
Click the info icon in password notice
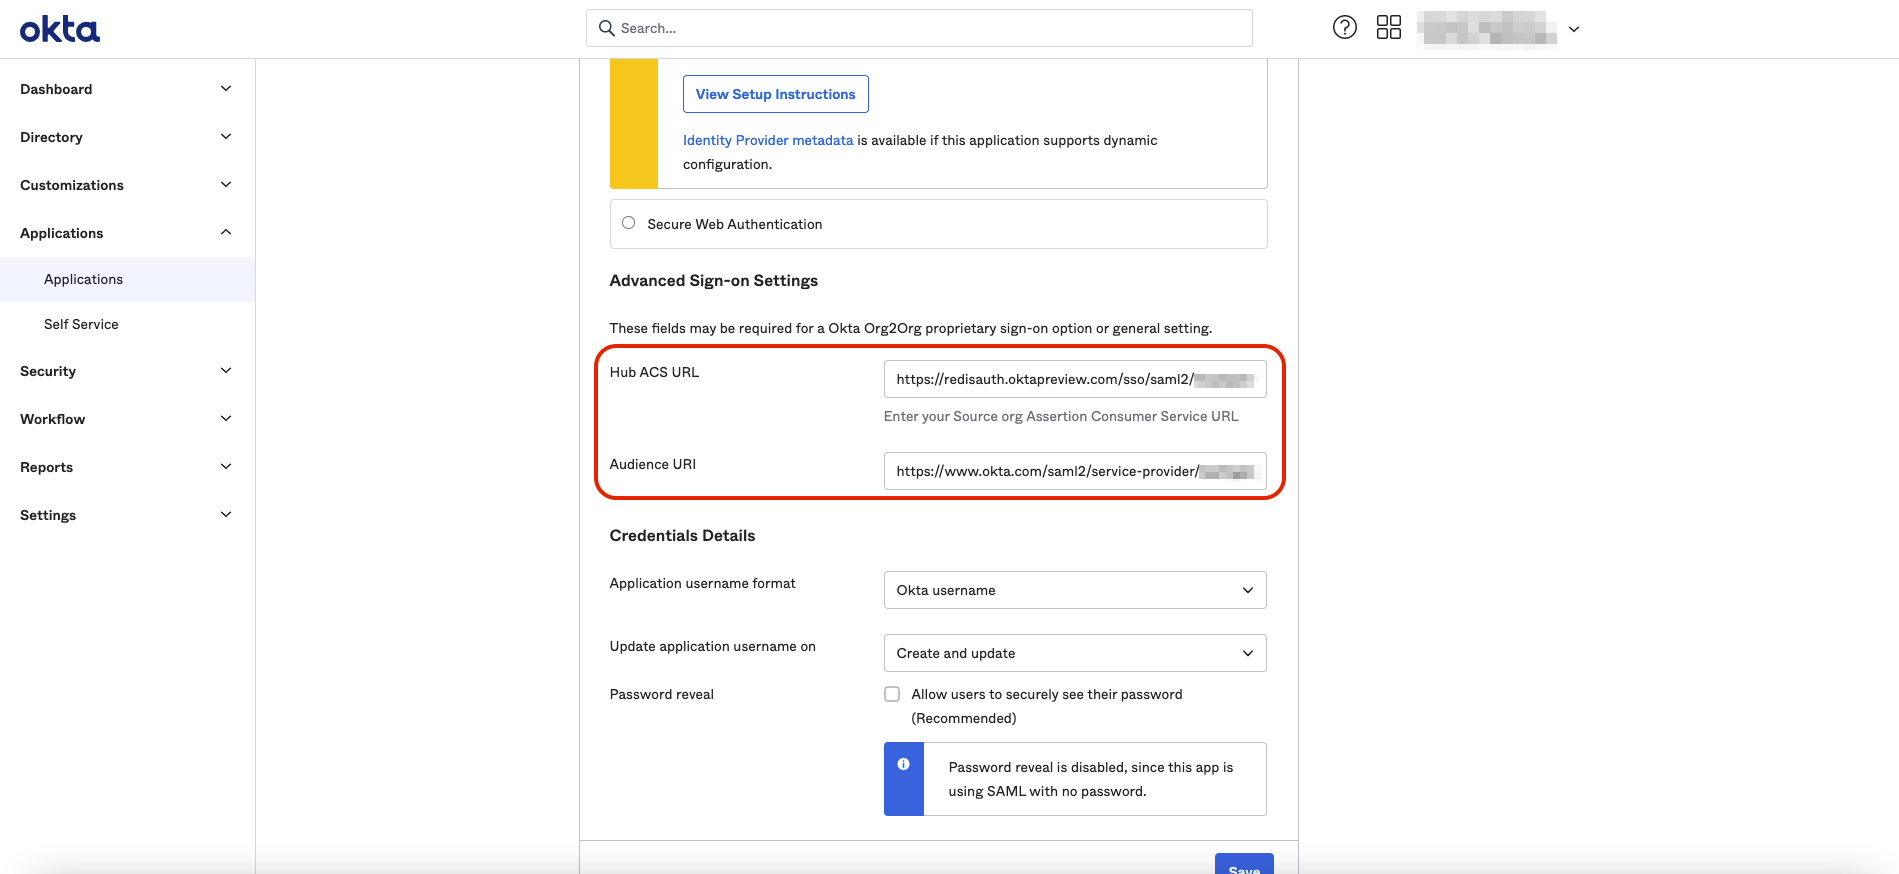(x=903, y=764)
